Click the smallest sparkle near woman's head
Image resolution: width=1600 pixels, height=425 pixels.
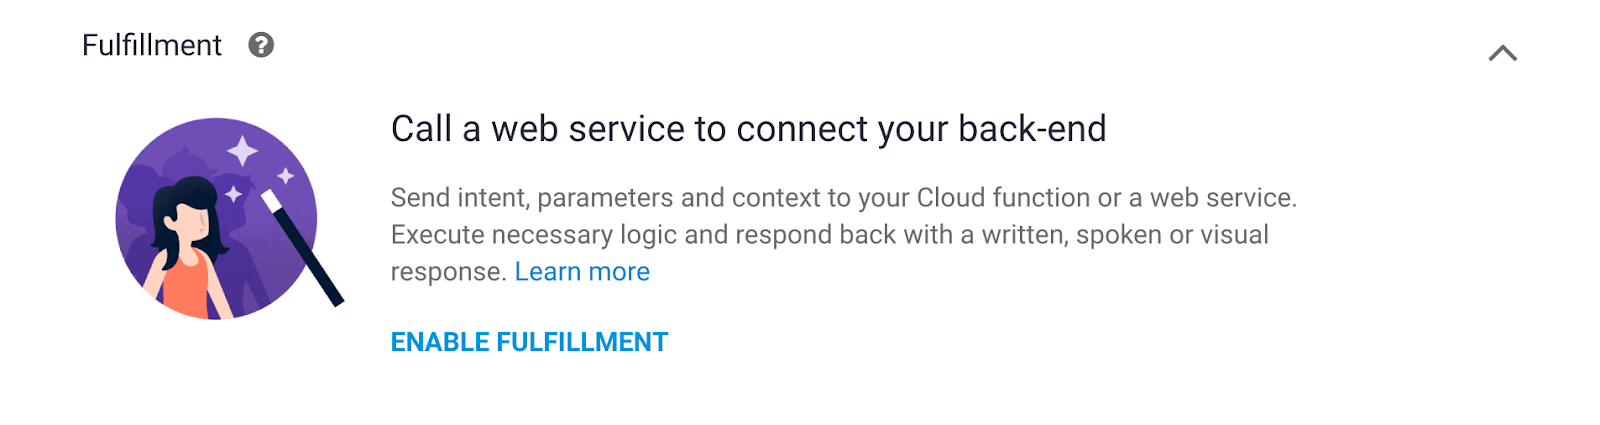(233, 194)
